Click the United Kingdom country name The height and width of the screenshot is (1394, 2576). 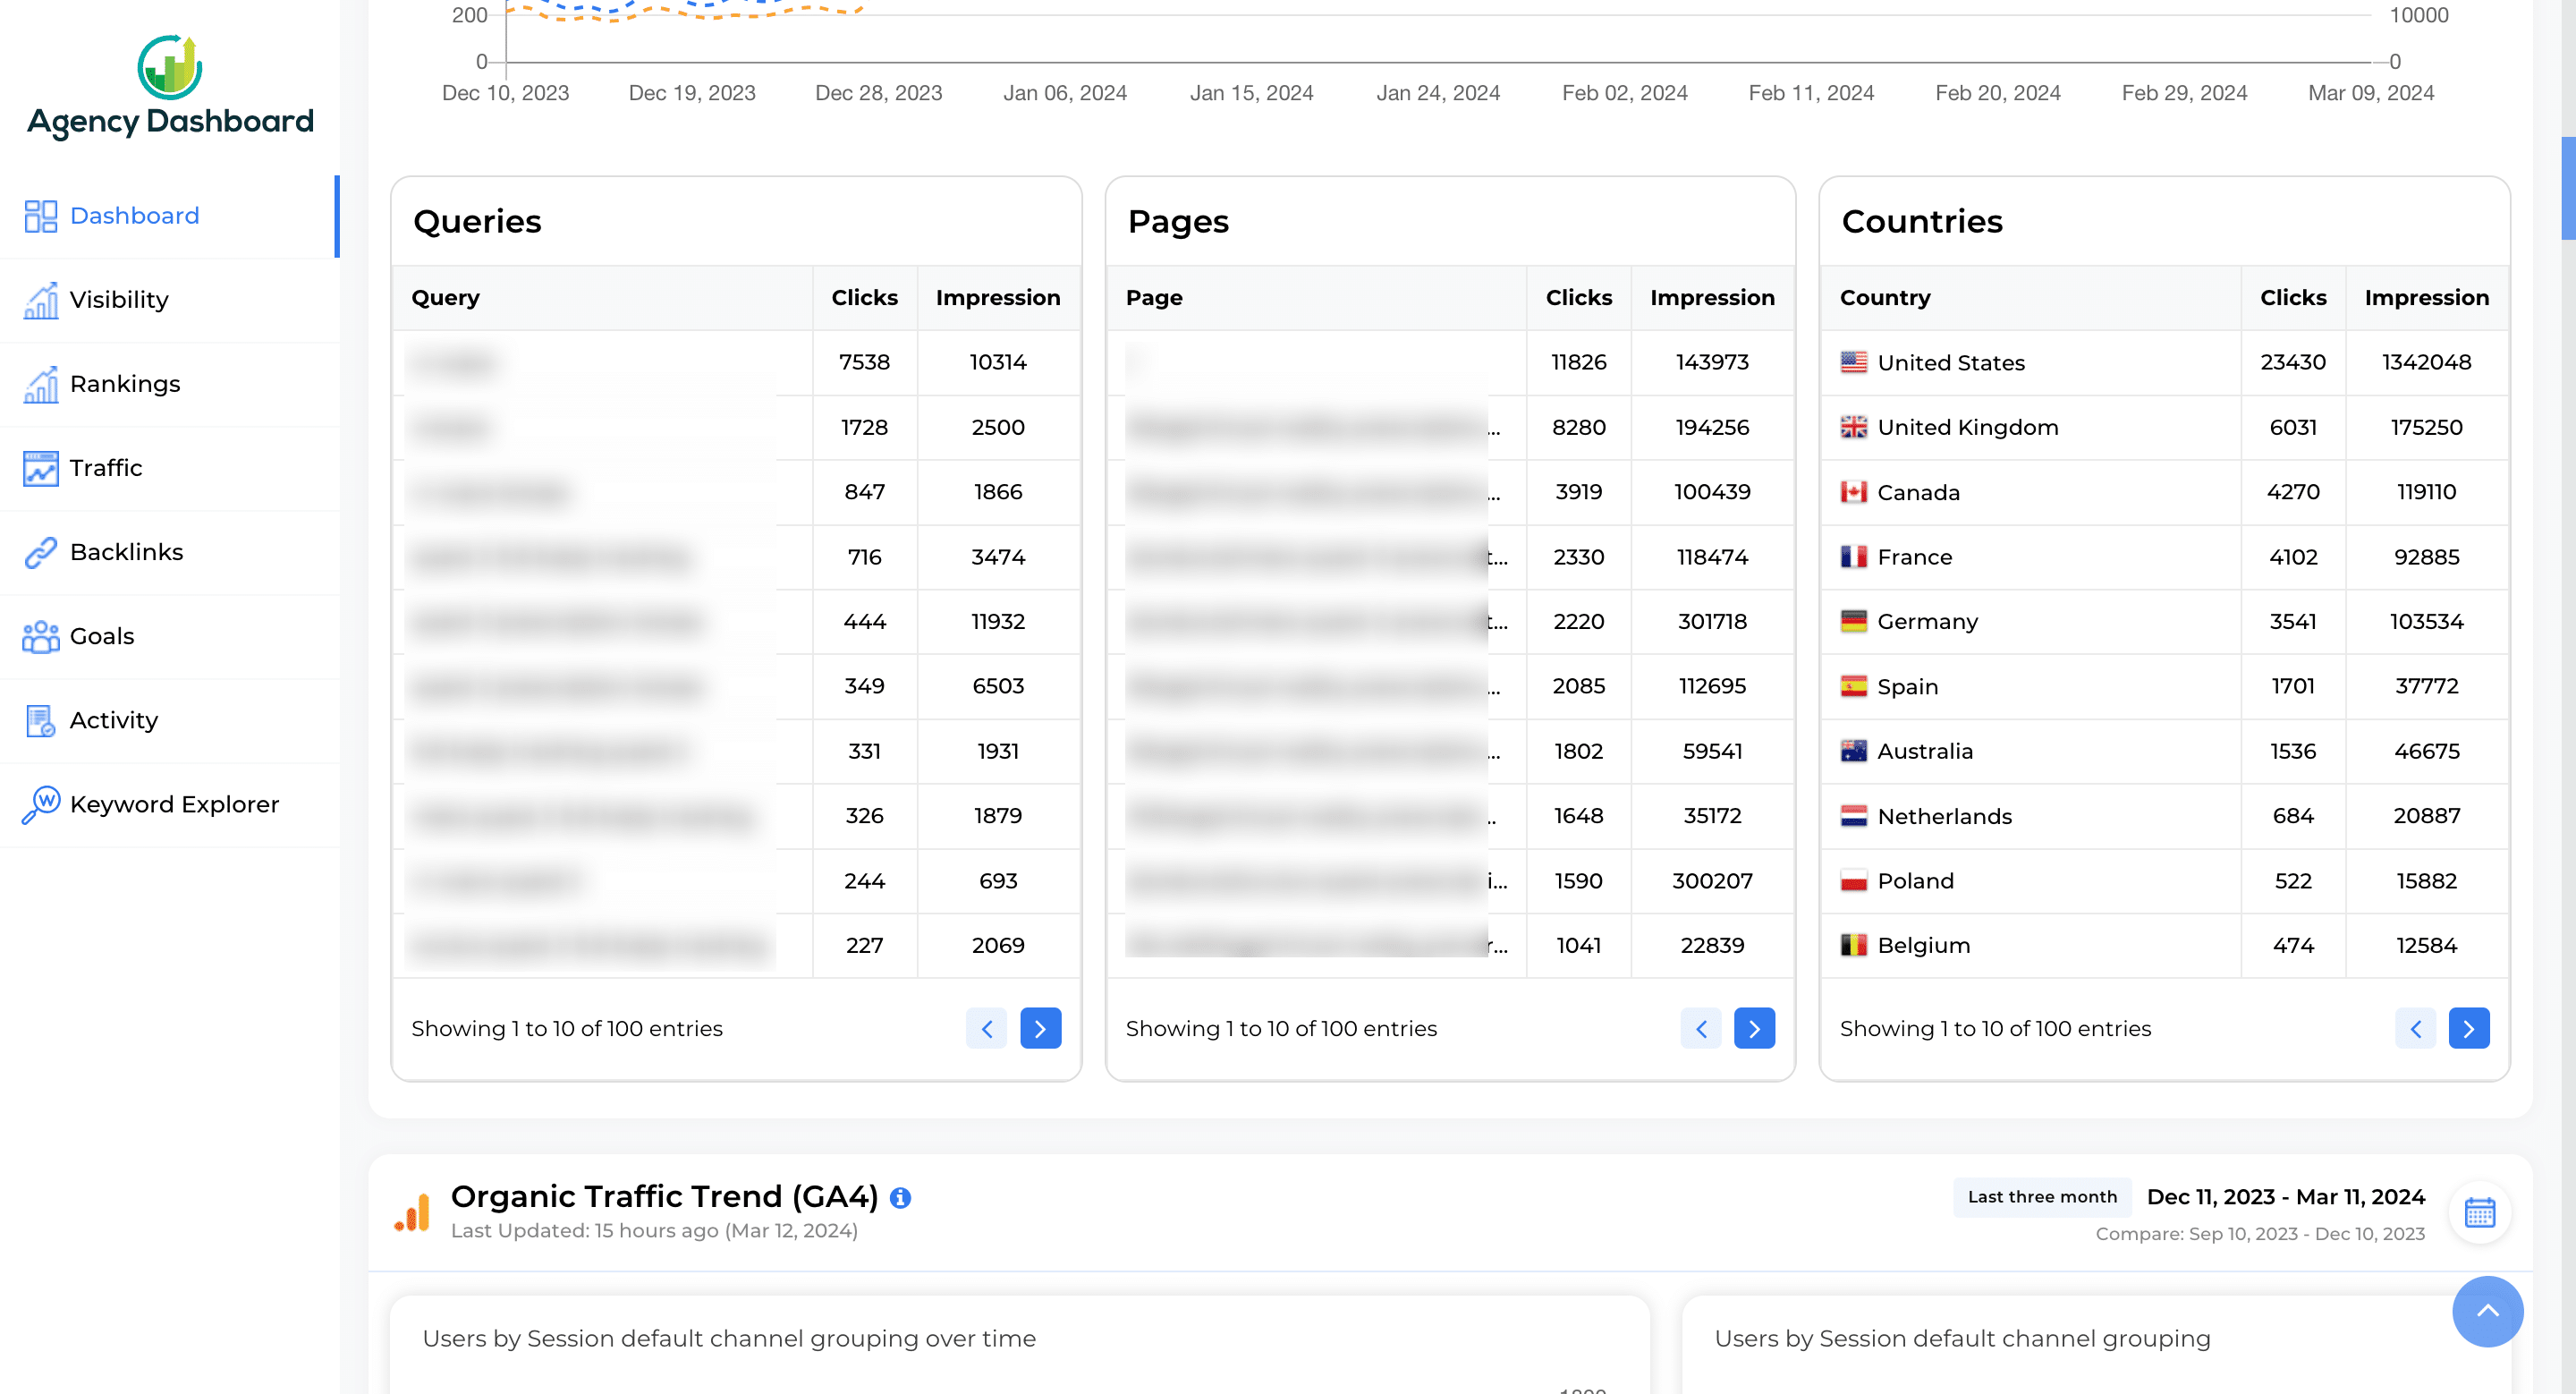[1968, 428]
